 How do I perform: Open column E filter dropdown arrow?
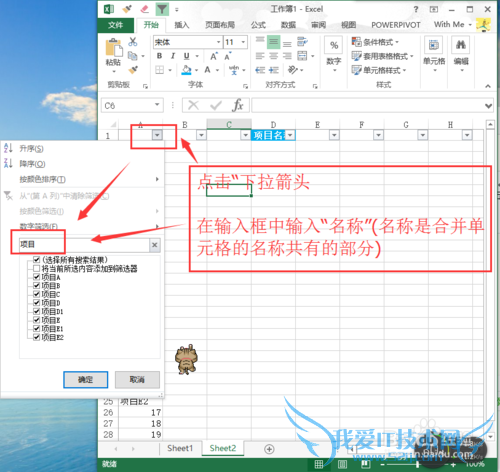click(334, 135)
